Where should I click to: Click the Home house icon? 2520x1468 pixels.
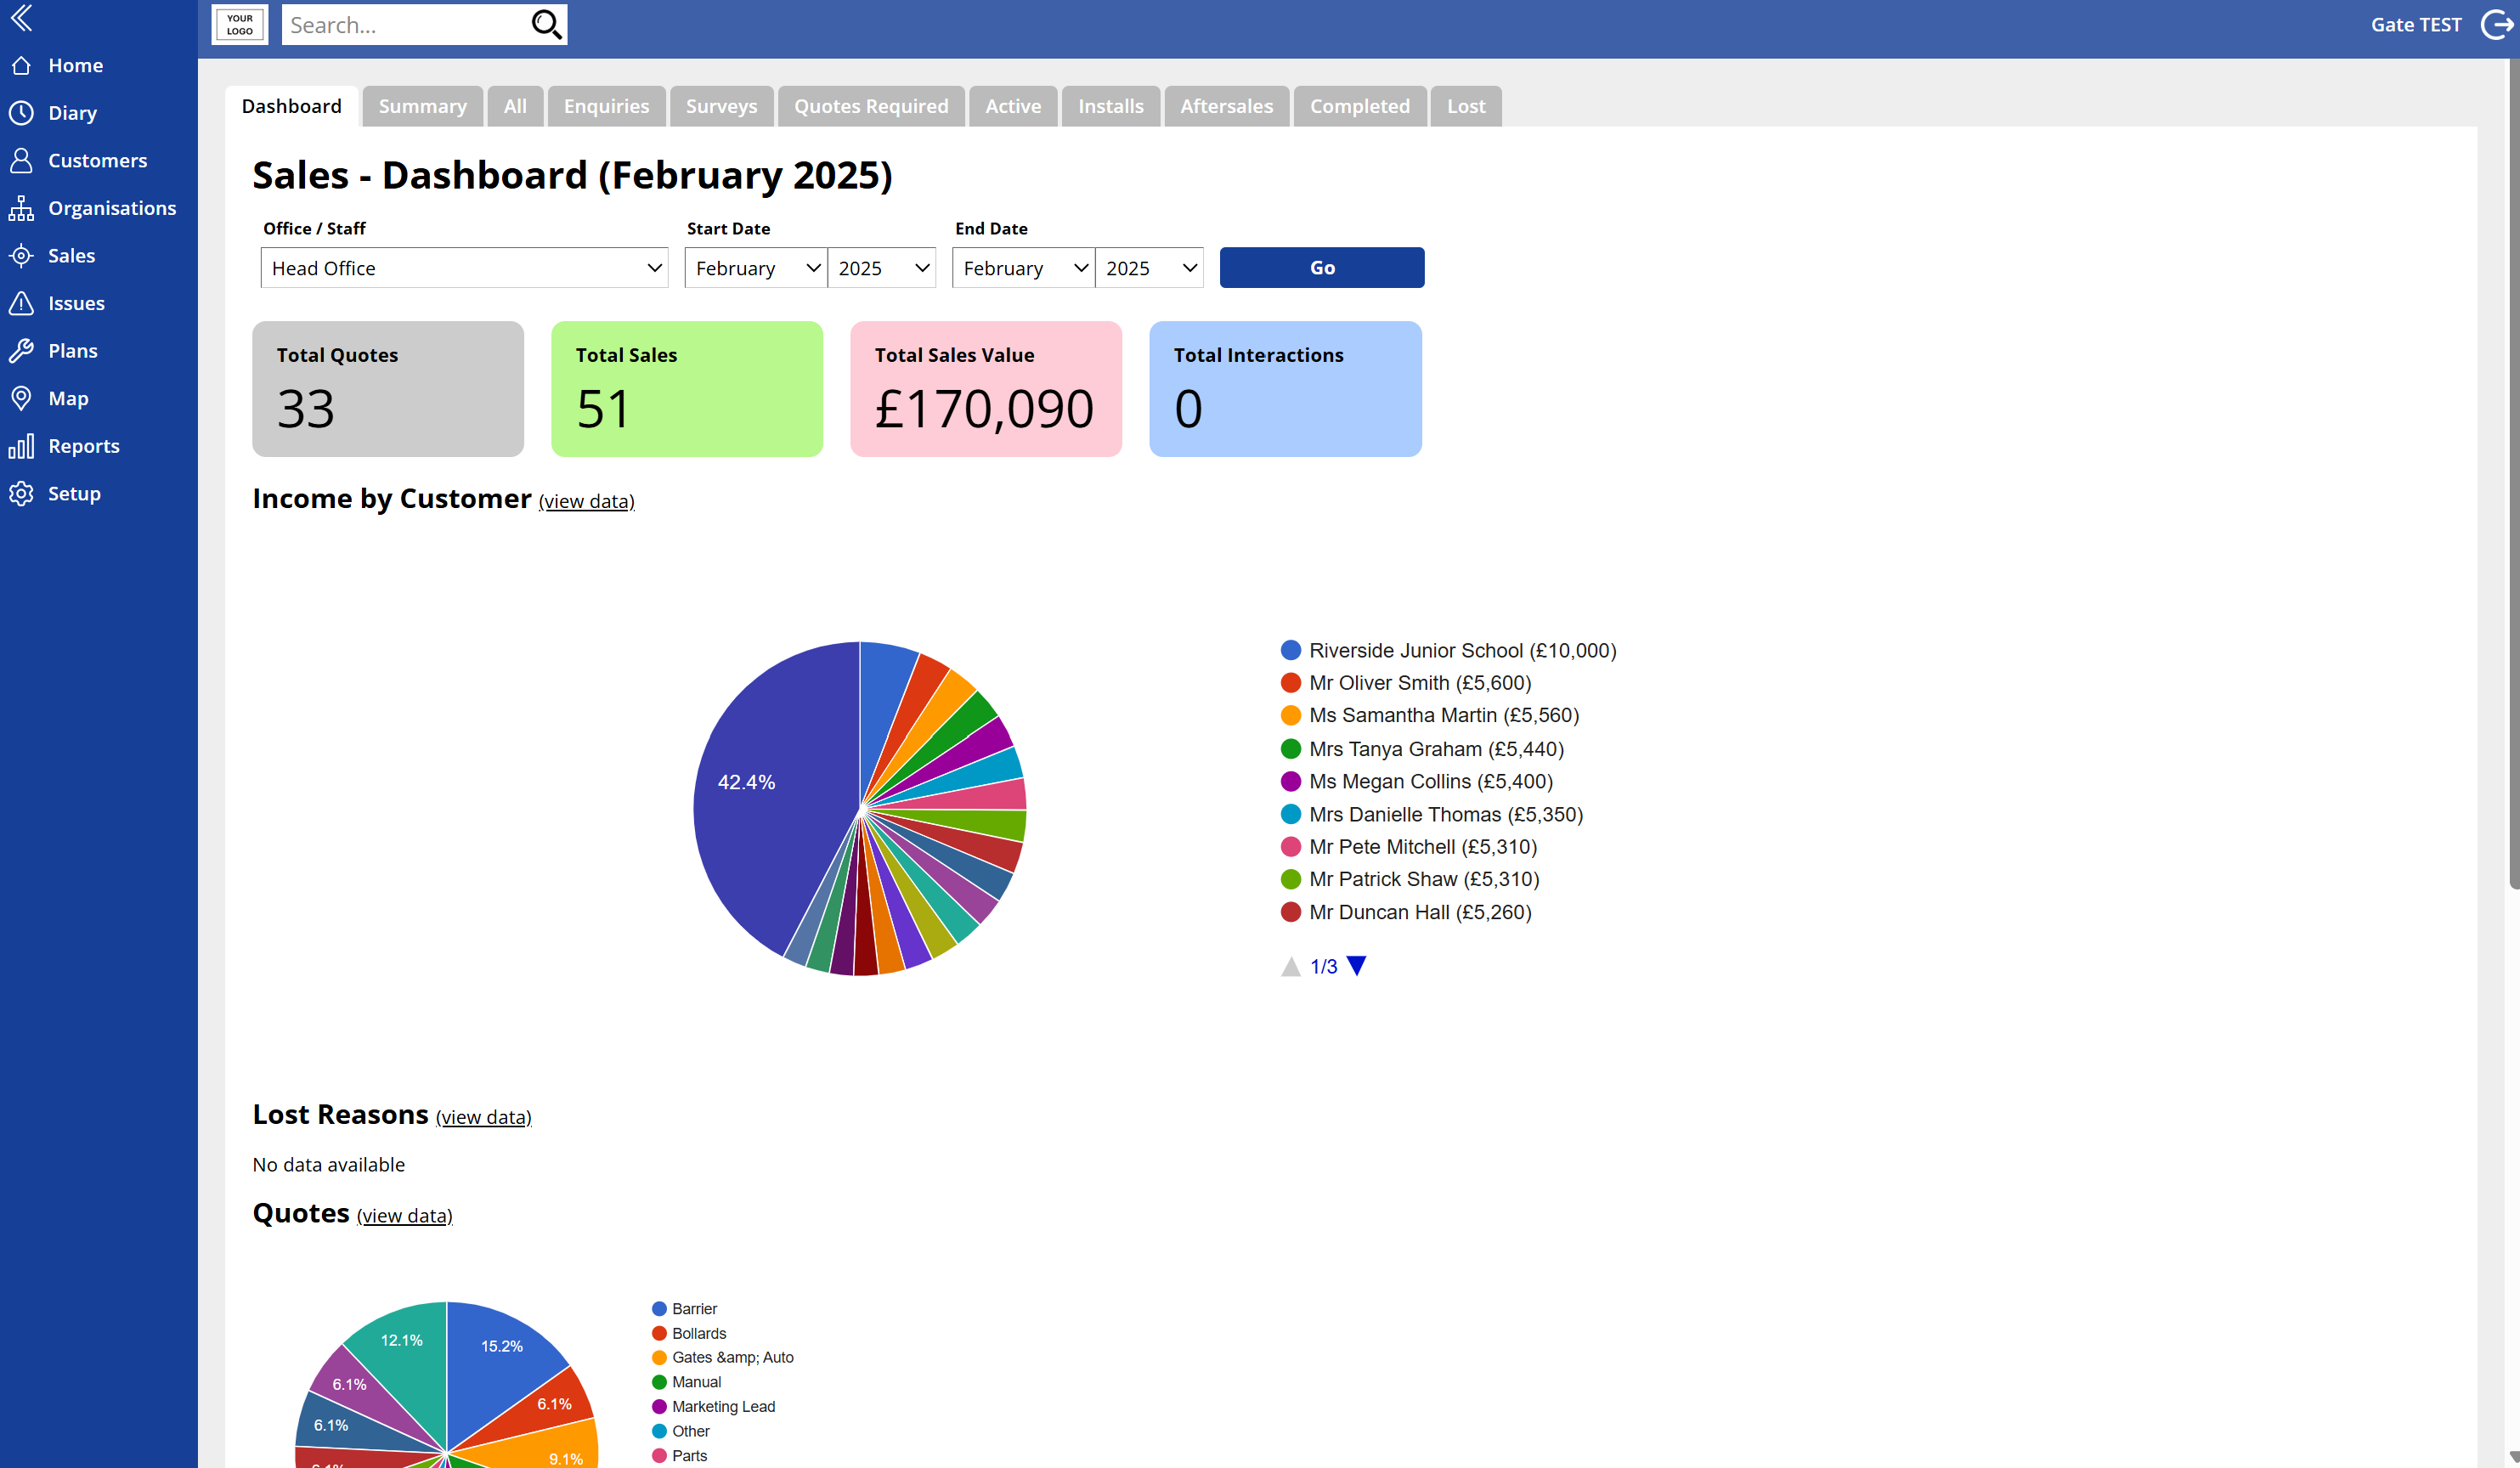click(x=21, y=65)
